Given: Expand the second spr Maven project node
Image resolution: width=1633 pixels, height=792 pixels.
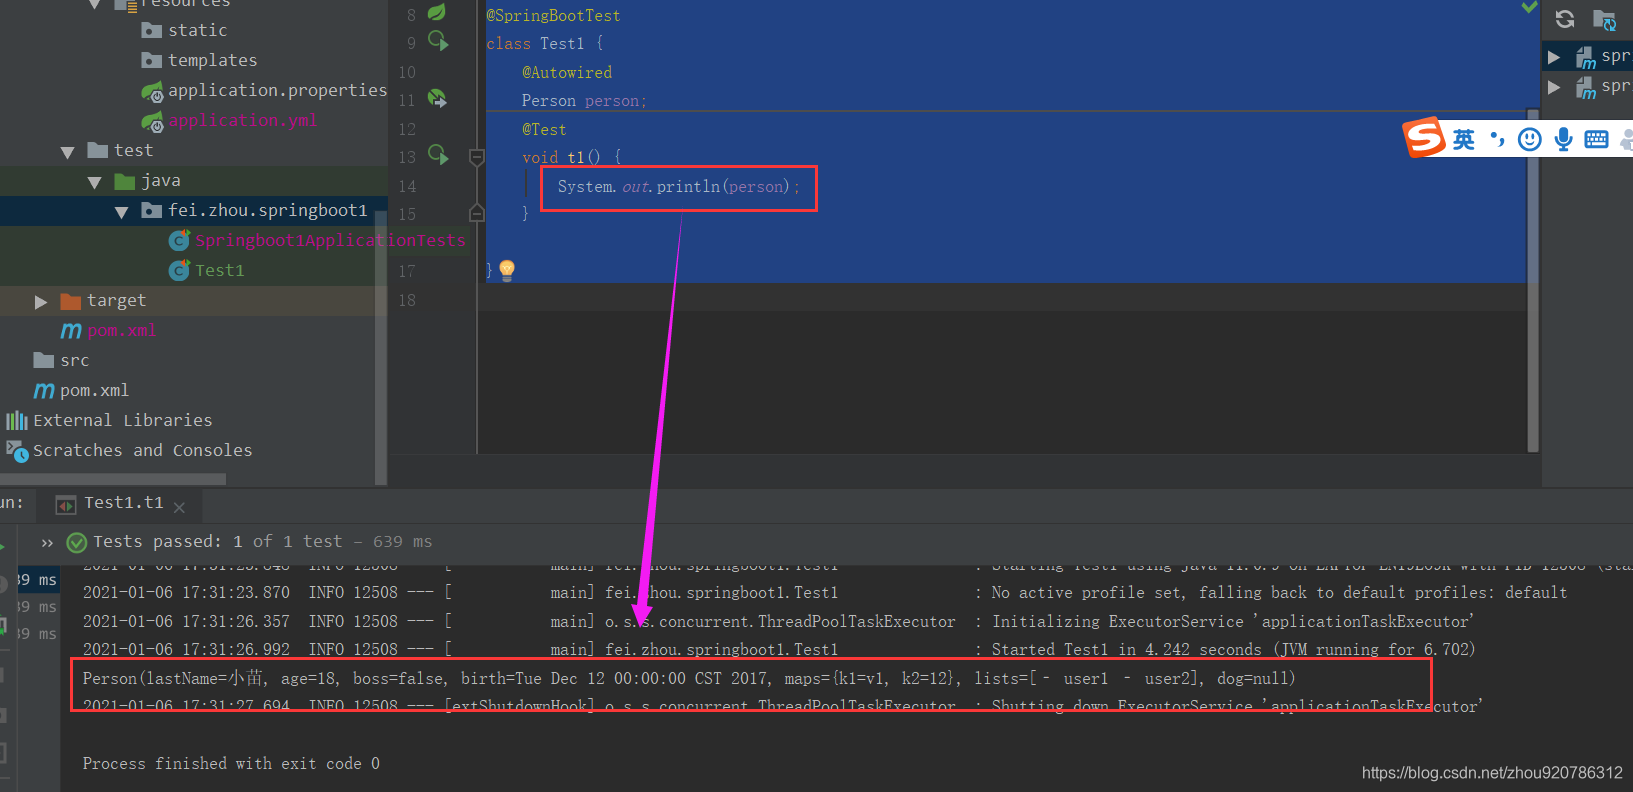Looking at the screenshot, I should tap(1553, 87).
